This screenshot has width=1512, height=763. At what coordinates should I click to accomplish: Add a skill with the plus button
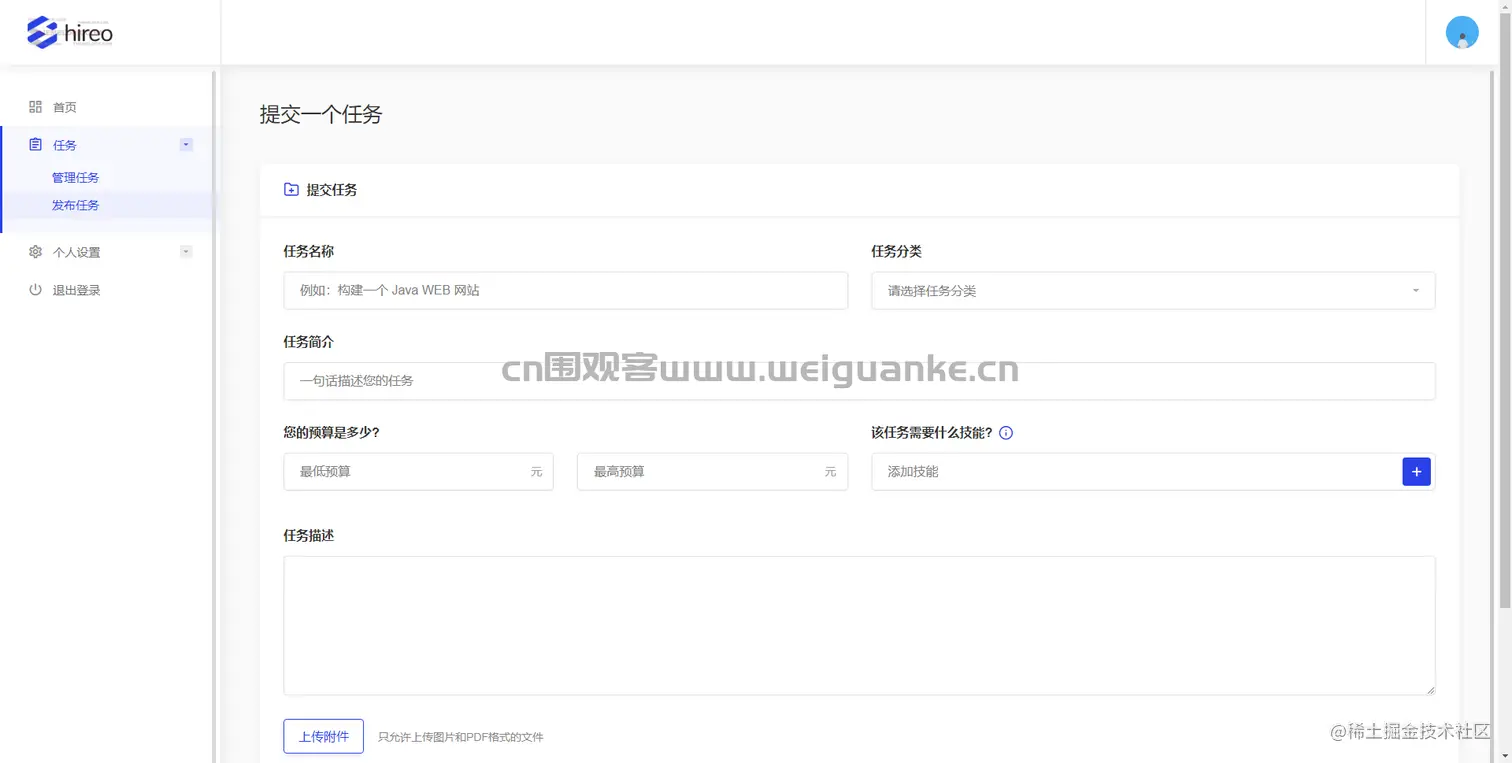pyautogui.click(x=1416, y=472)
